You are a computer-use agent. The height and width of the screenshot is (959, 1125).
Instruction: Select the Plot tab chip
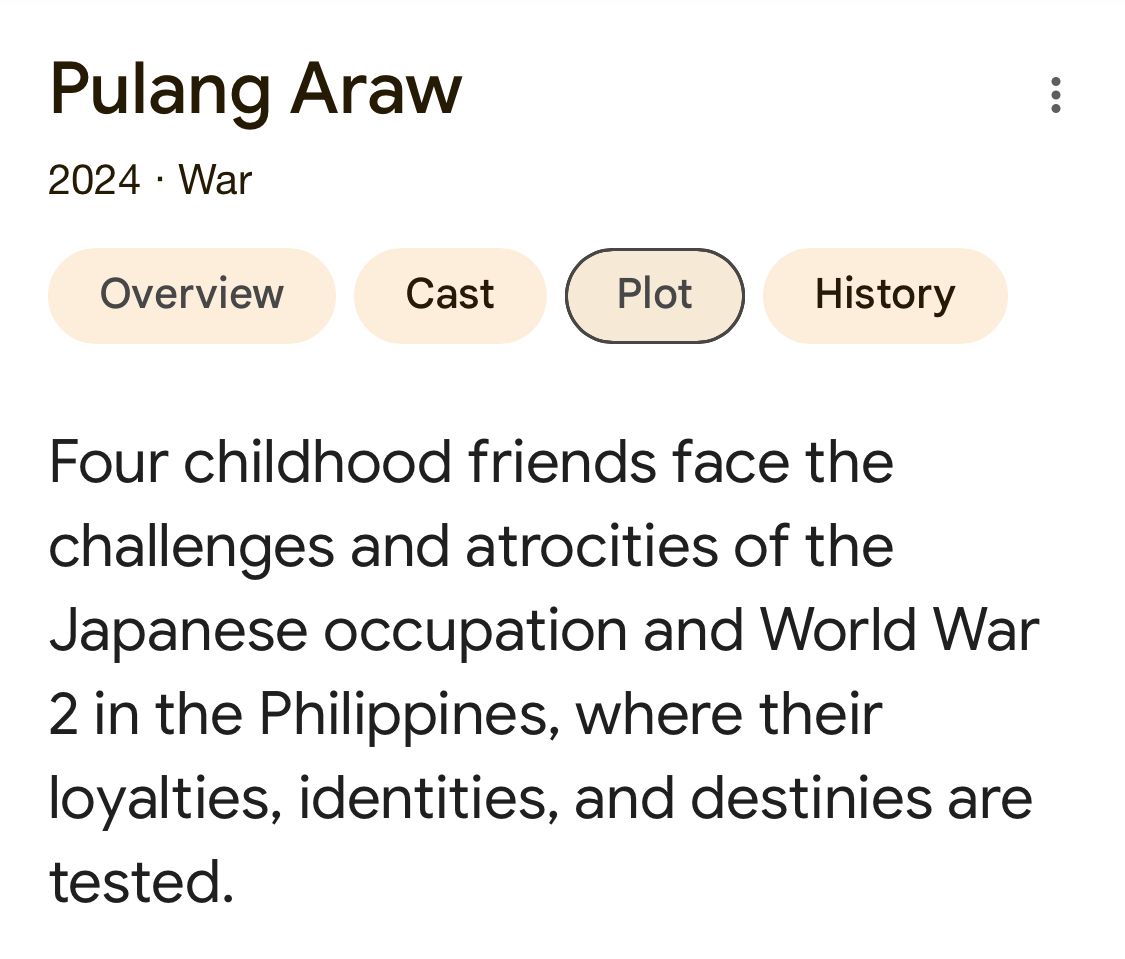coord(654,296)
